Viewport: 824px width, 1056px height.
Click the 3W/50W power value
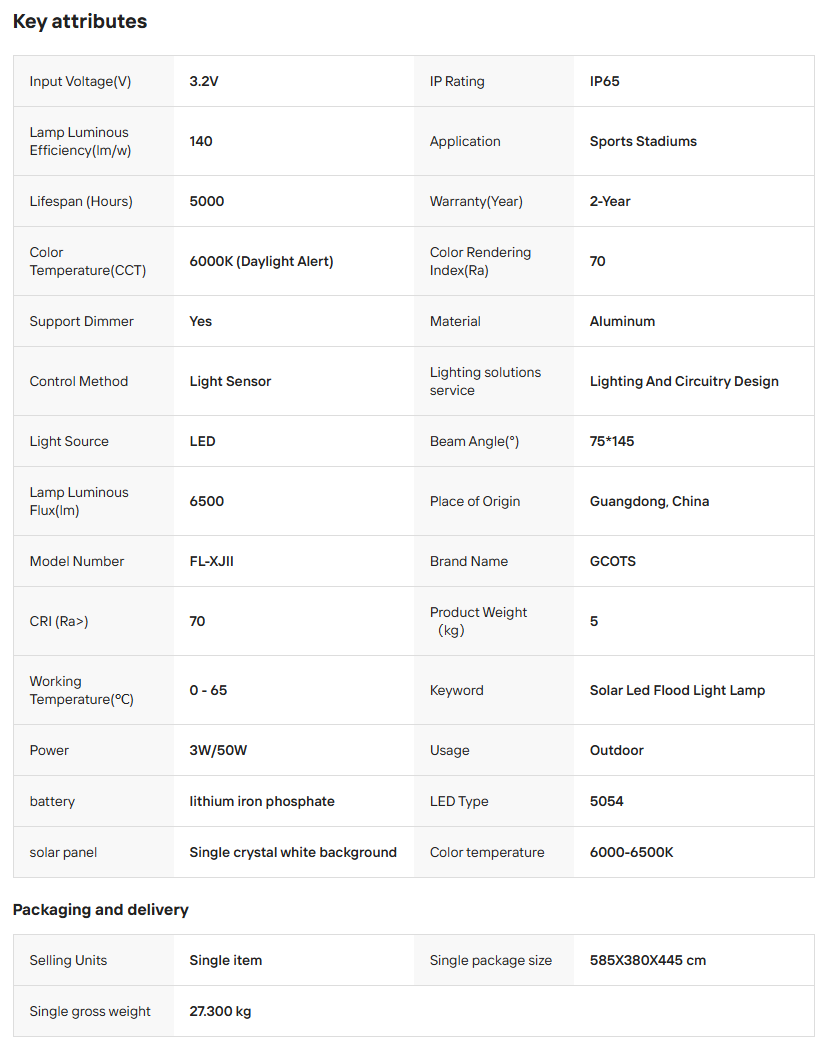[x=217, y=750]
